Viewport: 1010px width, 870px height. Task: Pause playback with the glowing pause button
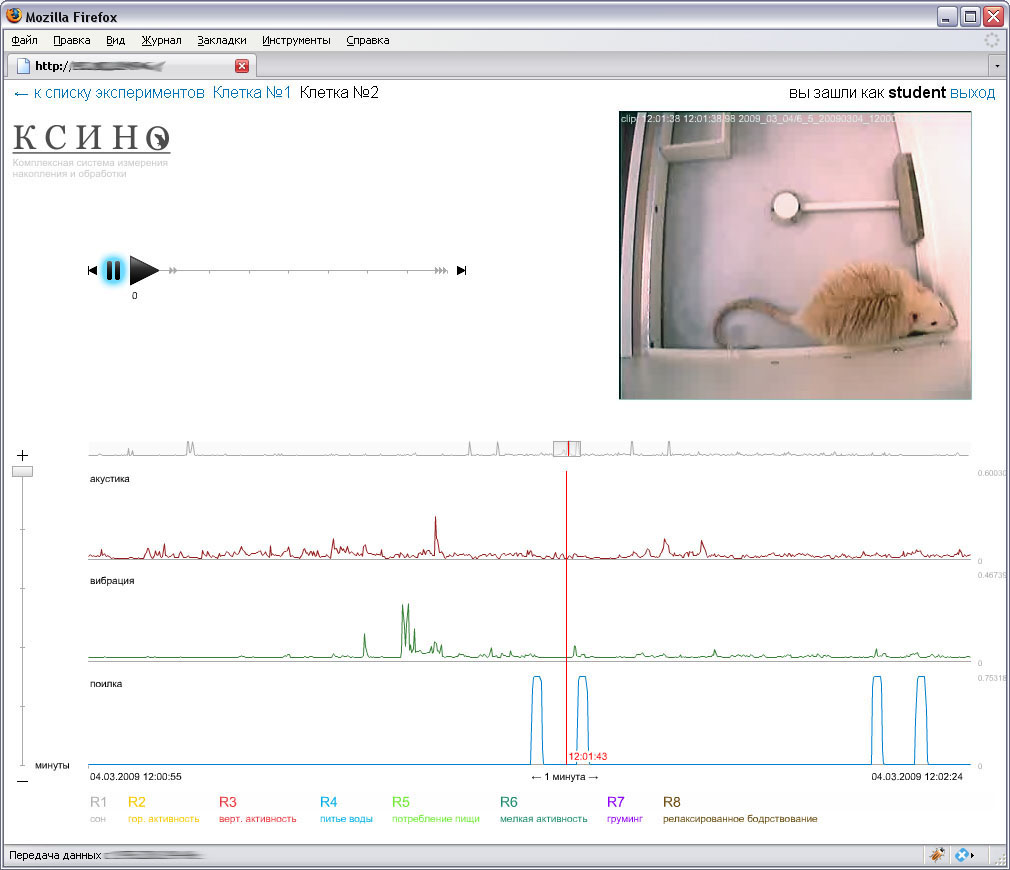click(x=113, y=270)
